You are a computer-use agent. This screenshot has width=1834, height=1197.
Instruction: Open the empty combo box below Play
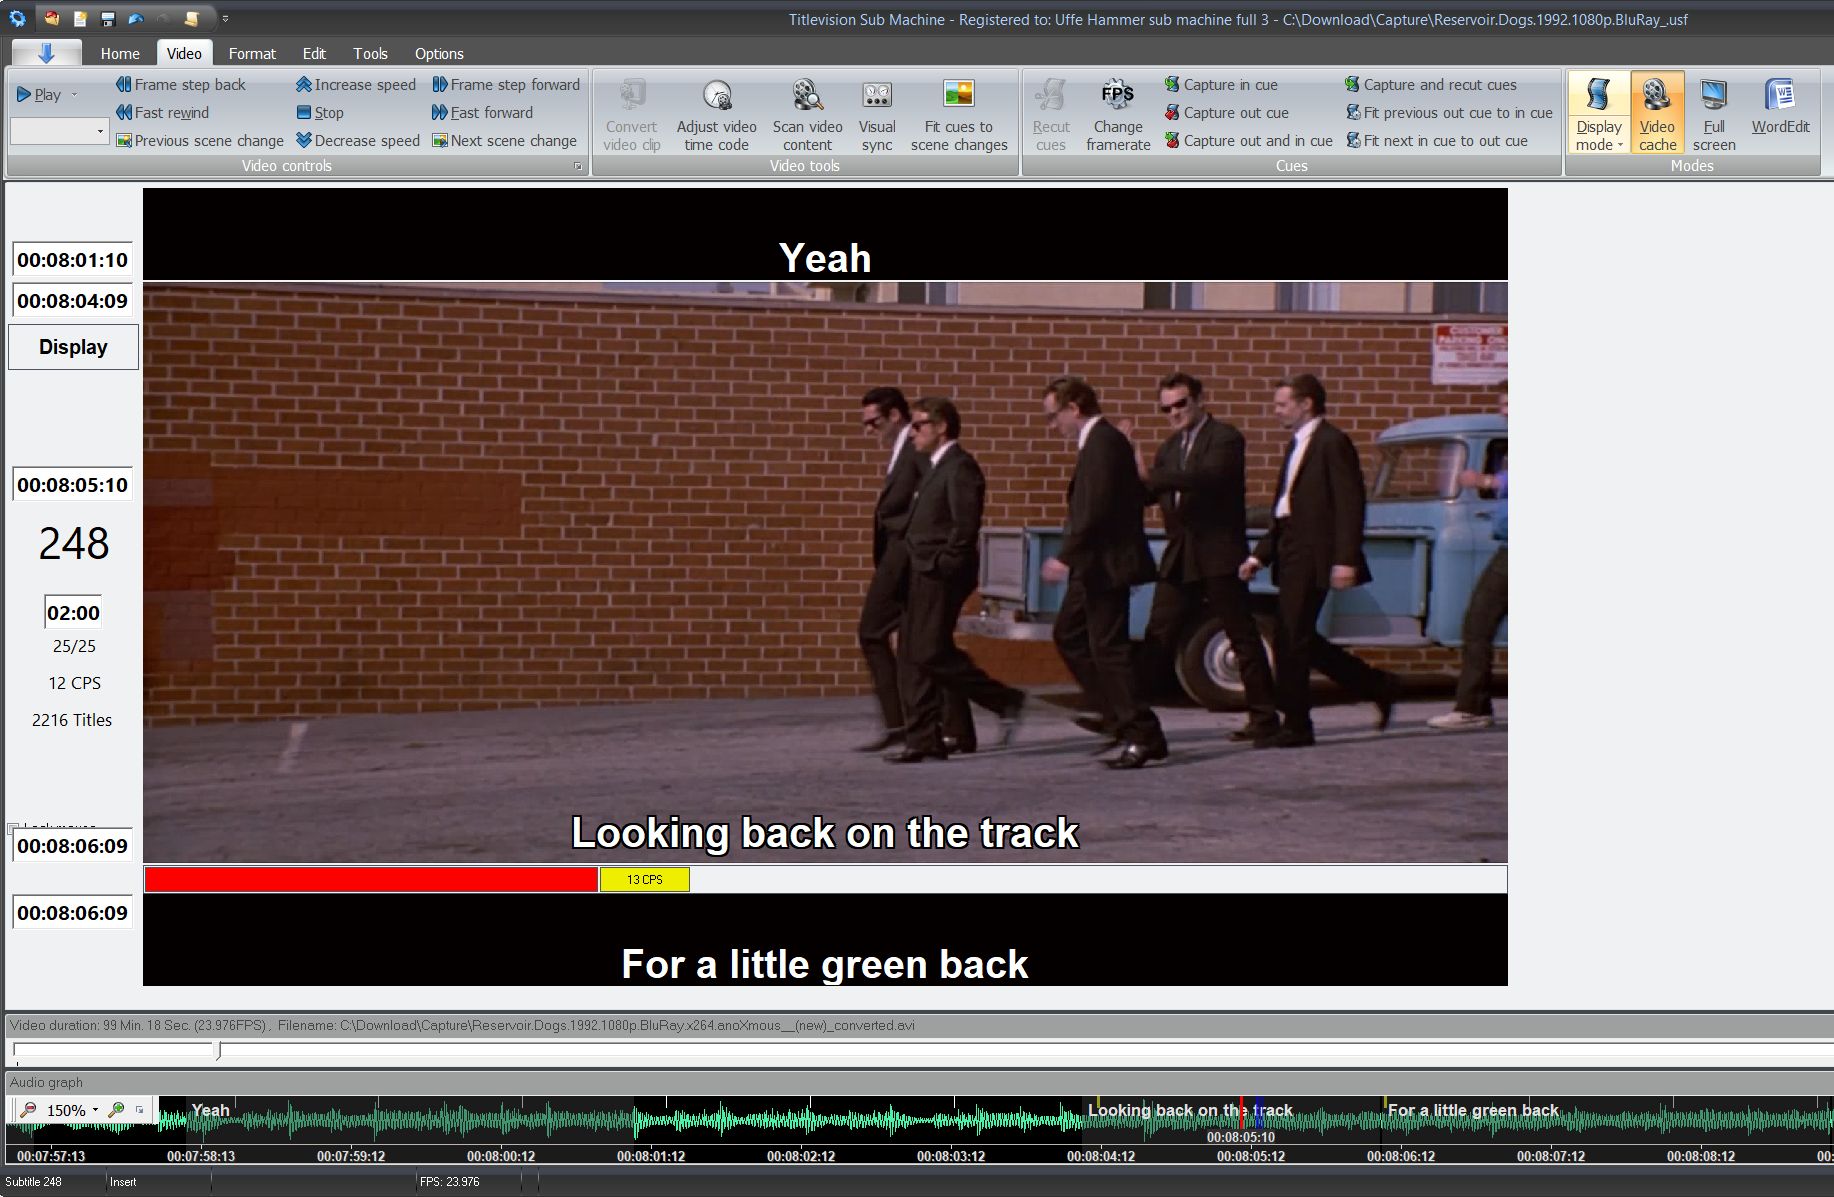(59, 131)
